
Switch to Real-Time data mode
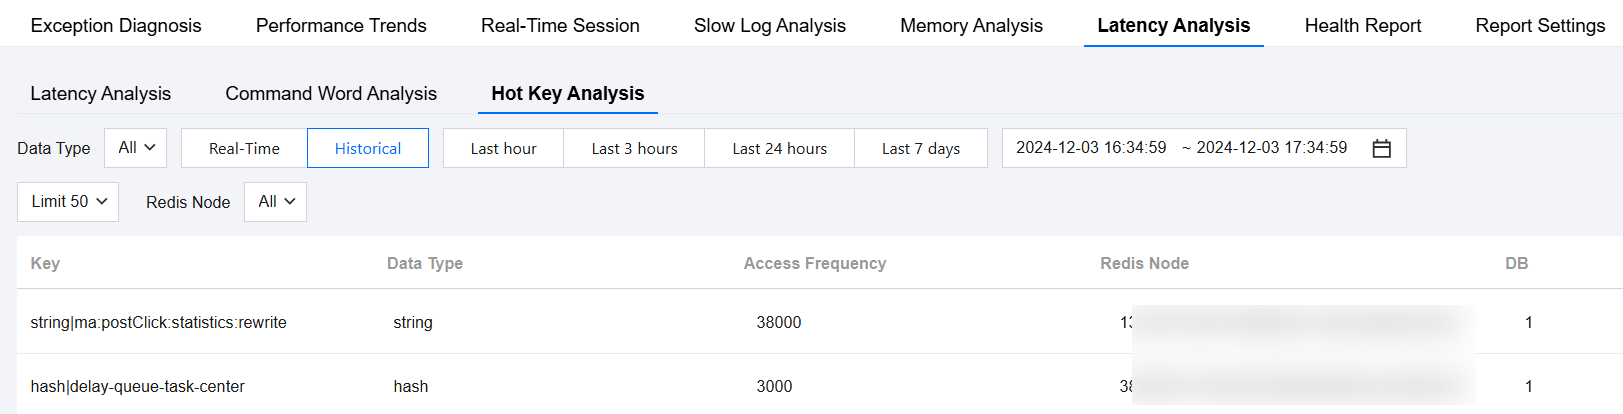(x=244, y=148)
